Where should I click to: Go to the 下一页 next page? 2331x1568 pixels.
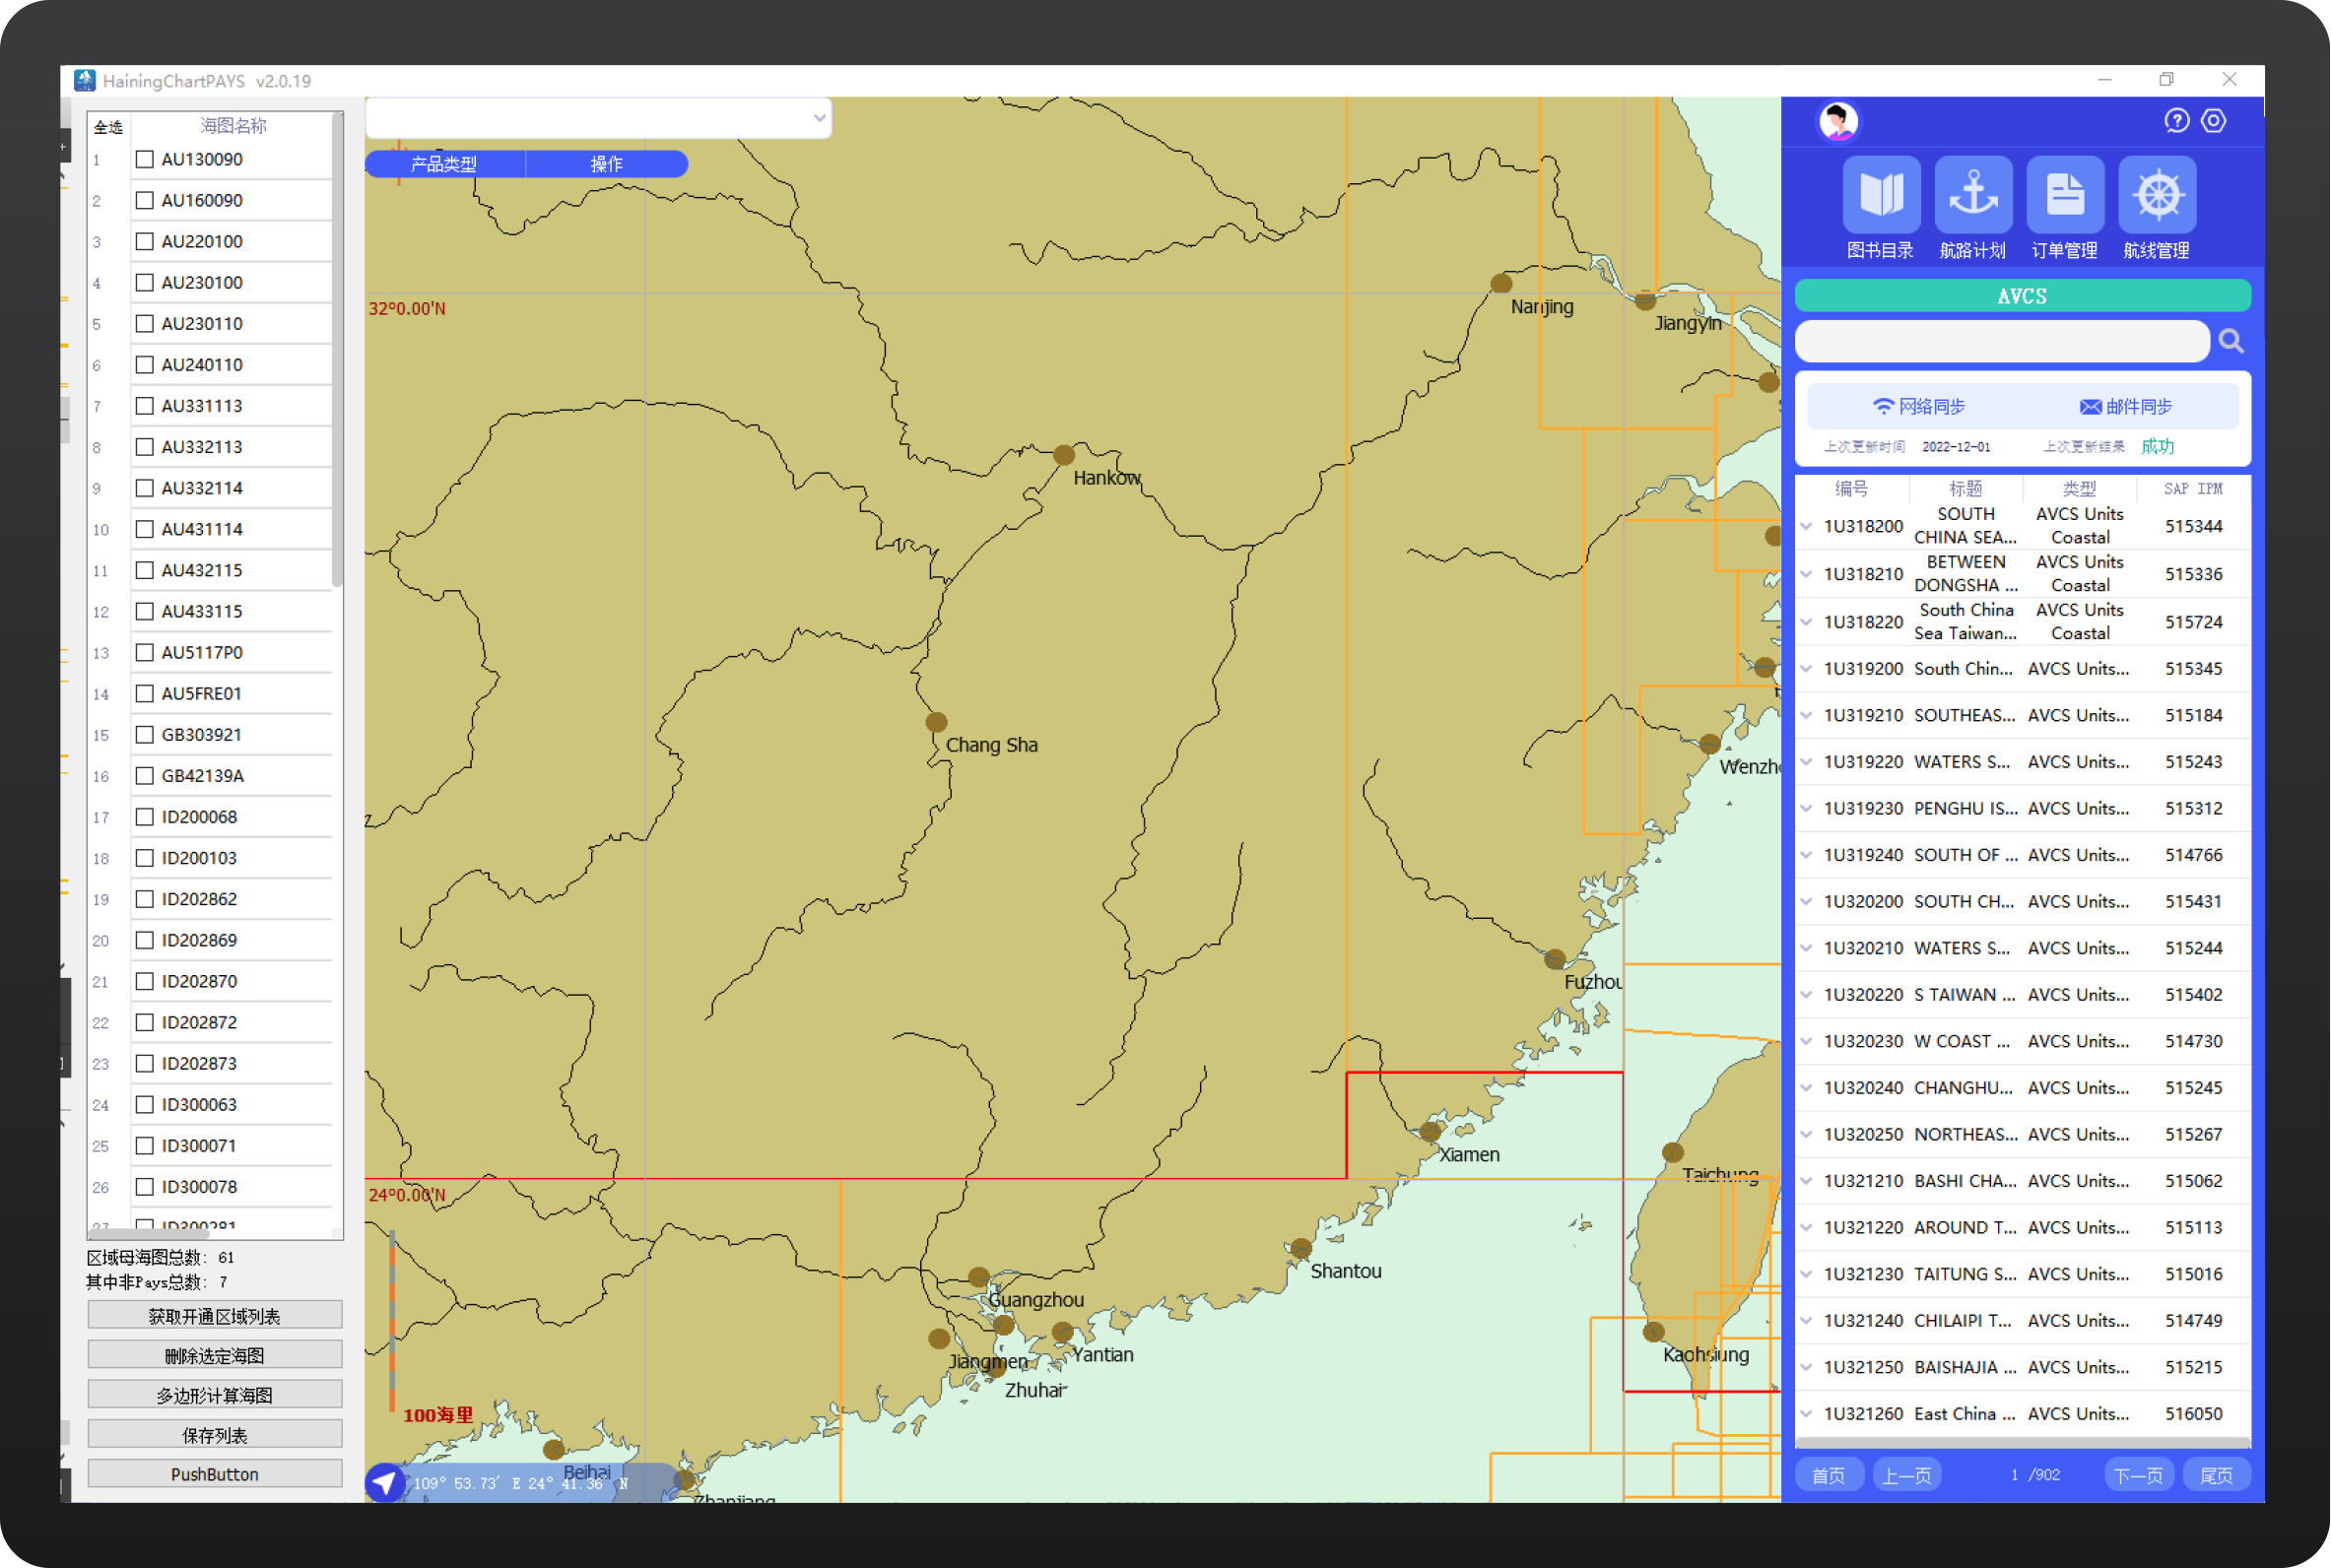pyautogui.click(x=2138, y=1475)
